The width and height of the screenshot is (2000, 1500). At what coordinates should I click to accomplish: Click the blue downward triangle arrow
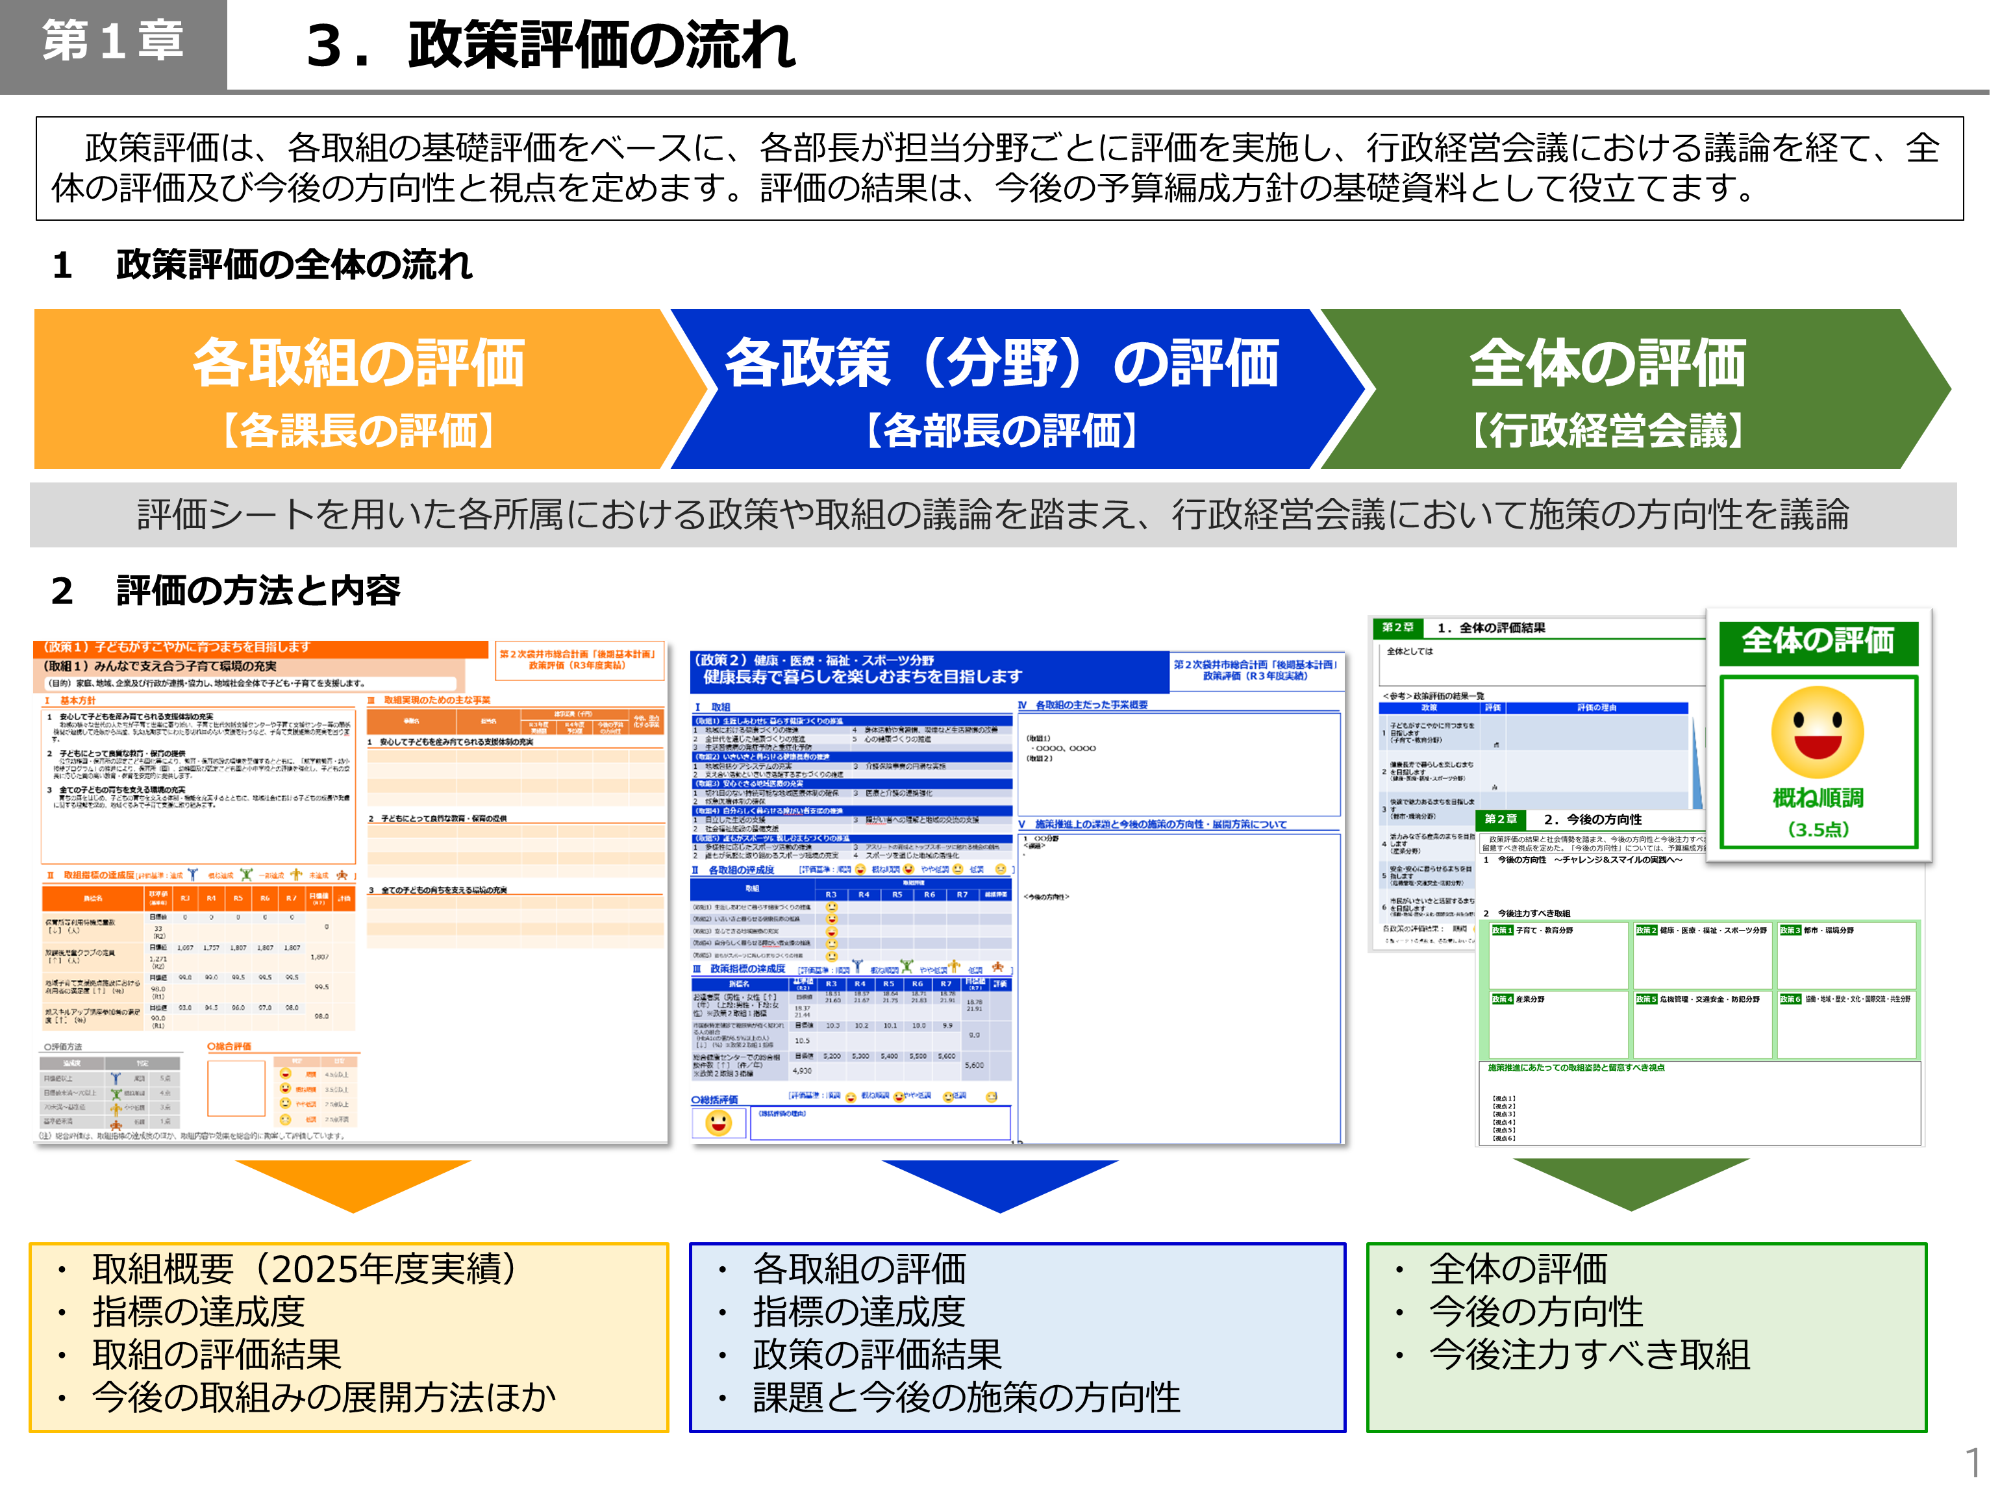tap(1000, 1187)
